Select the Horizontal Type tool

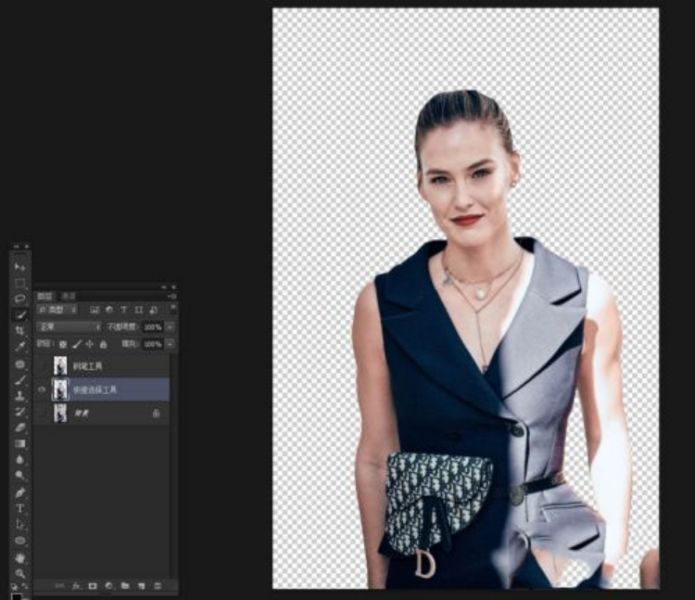click(x=20, y=508)
